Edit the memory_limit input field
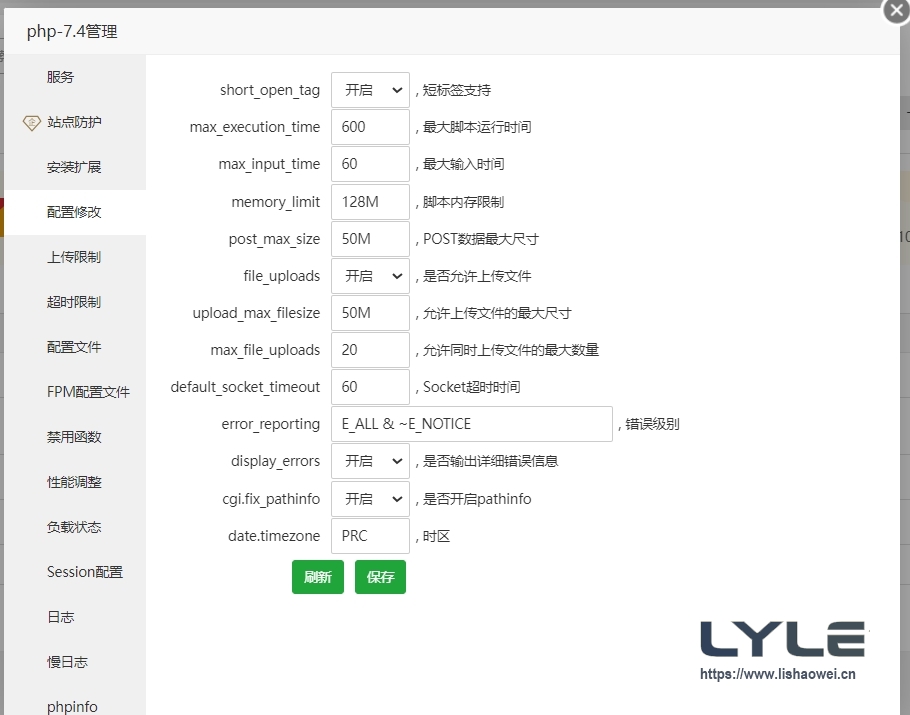Image resolution: width=910 pixels, height=715 pixels. 370,201
